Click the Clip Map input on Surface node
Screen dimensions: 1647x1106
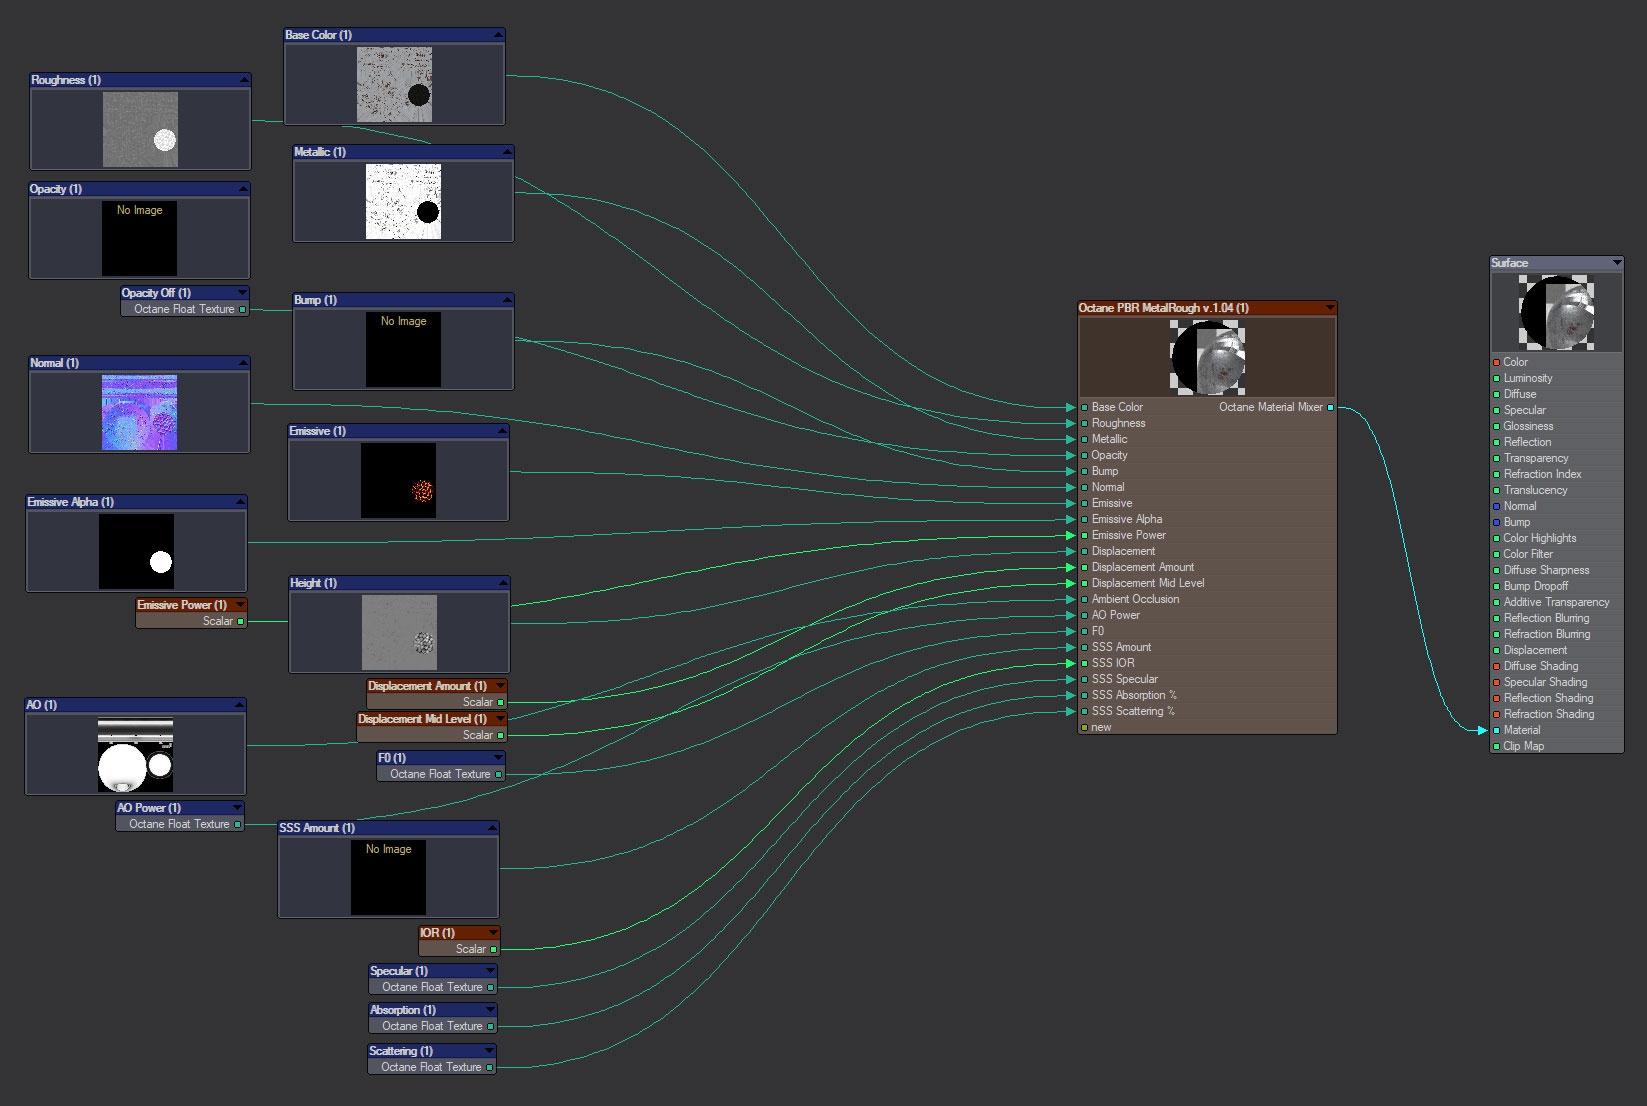click(x=1497, y=747)
